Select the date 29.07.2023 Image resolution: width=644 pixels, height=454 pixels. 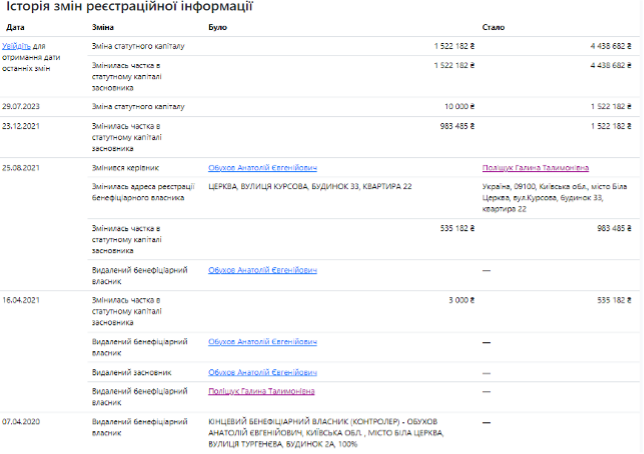pos(20,105)
